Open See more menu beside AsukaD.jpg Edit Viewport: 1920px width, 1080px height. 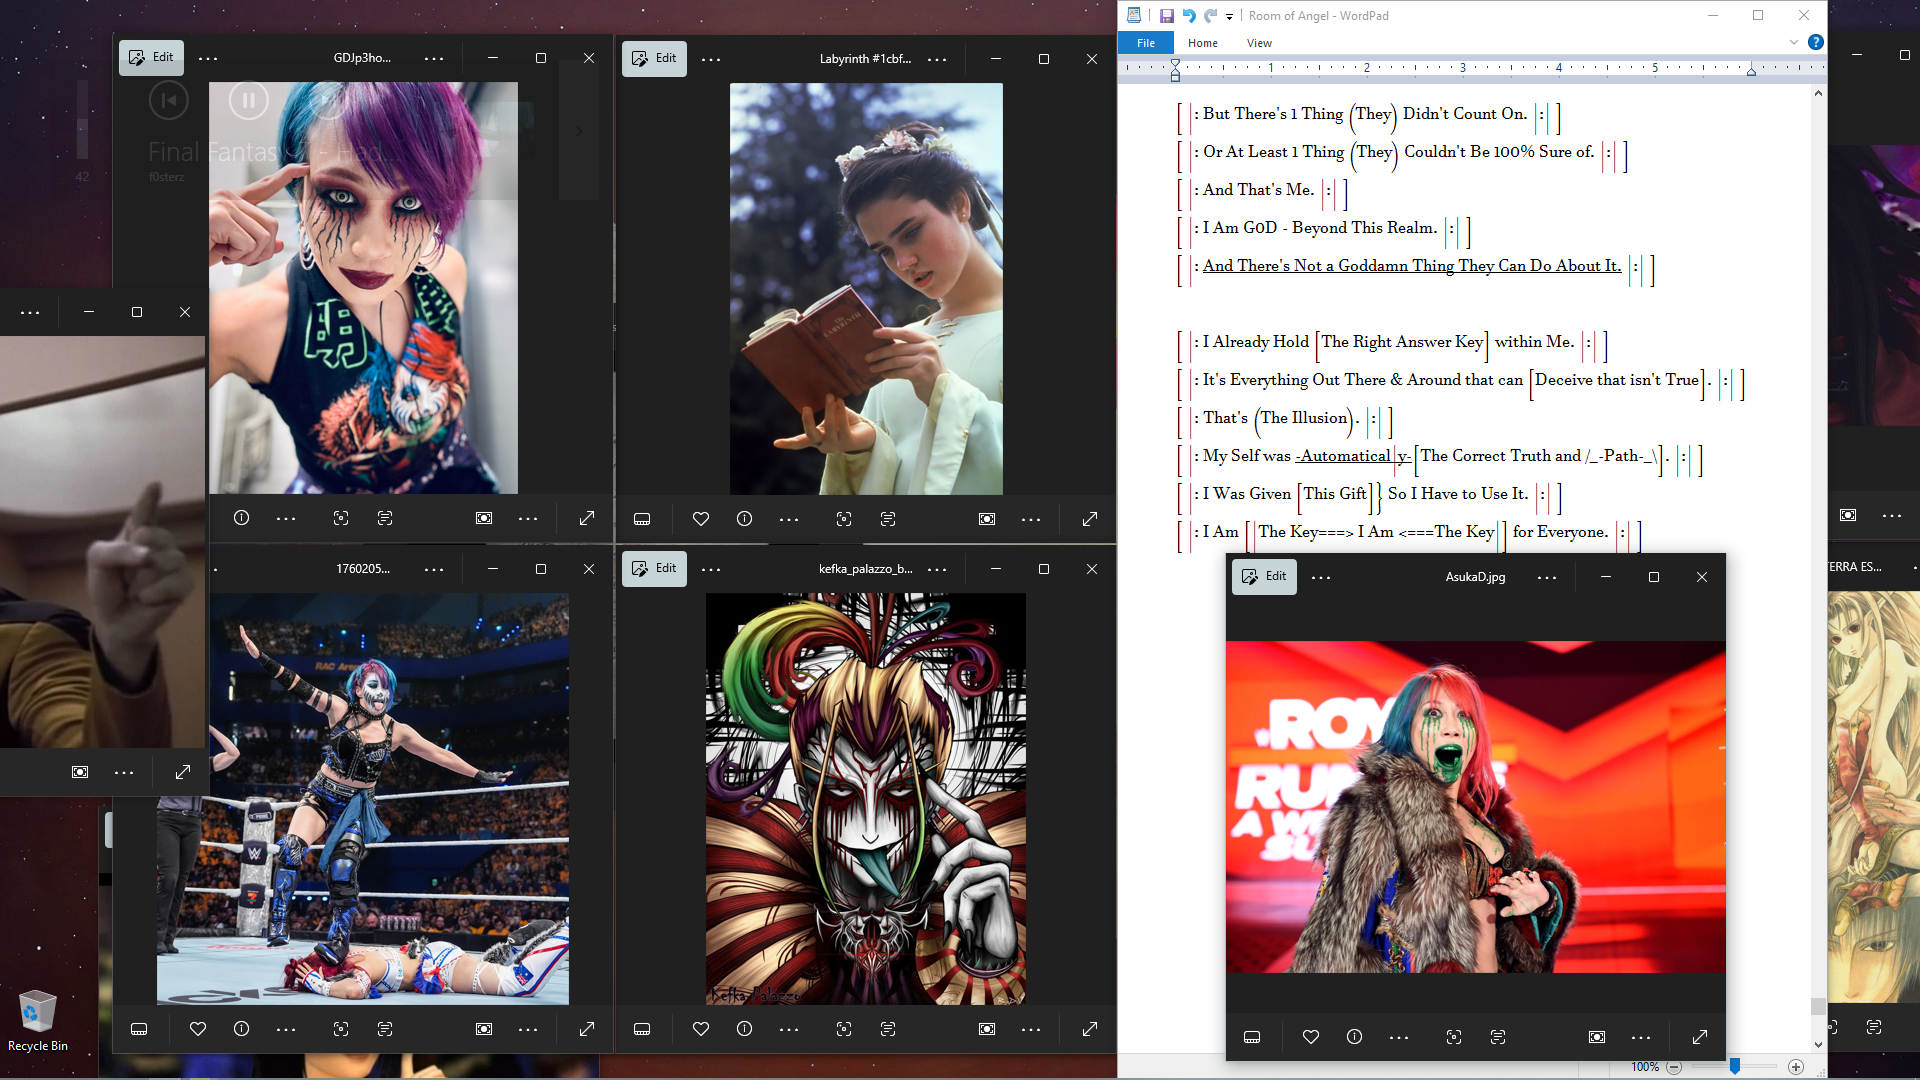1321,577
